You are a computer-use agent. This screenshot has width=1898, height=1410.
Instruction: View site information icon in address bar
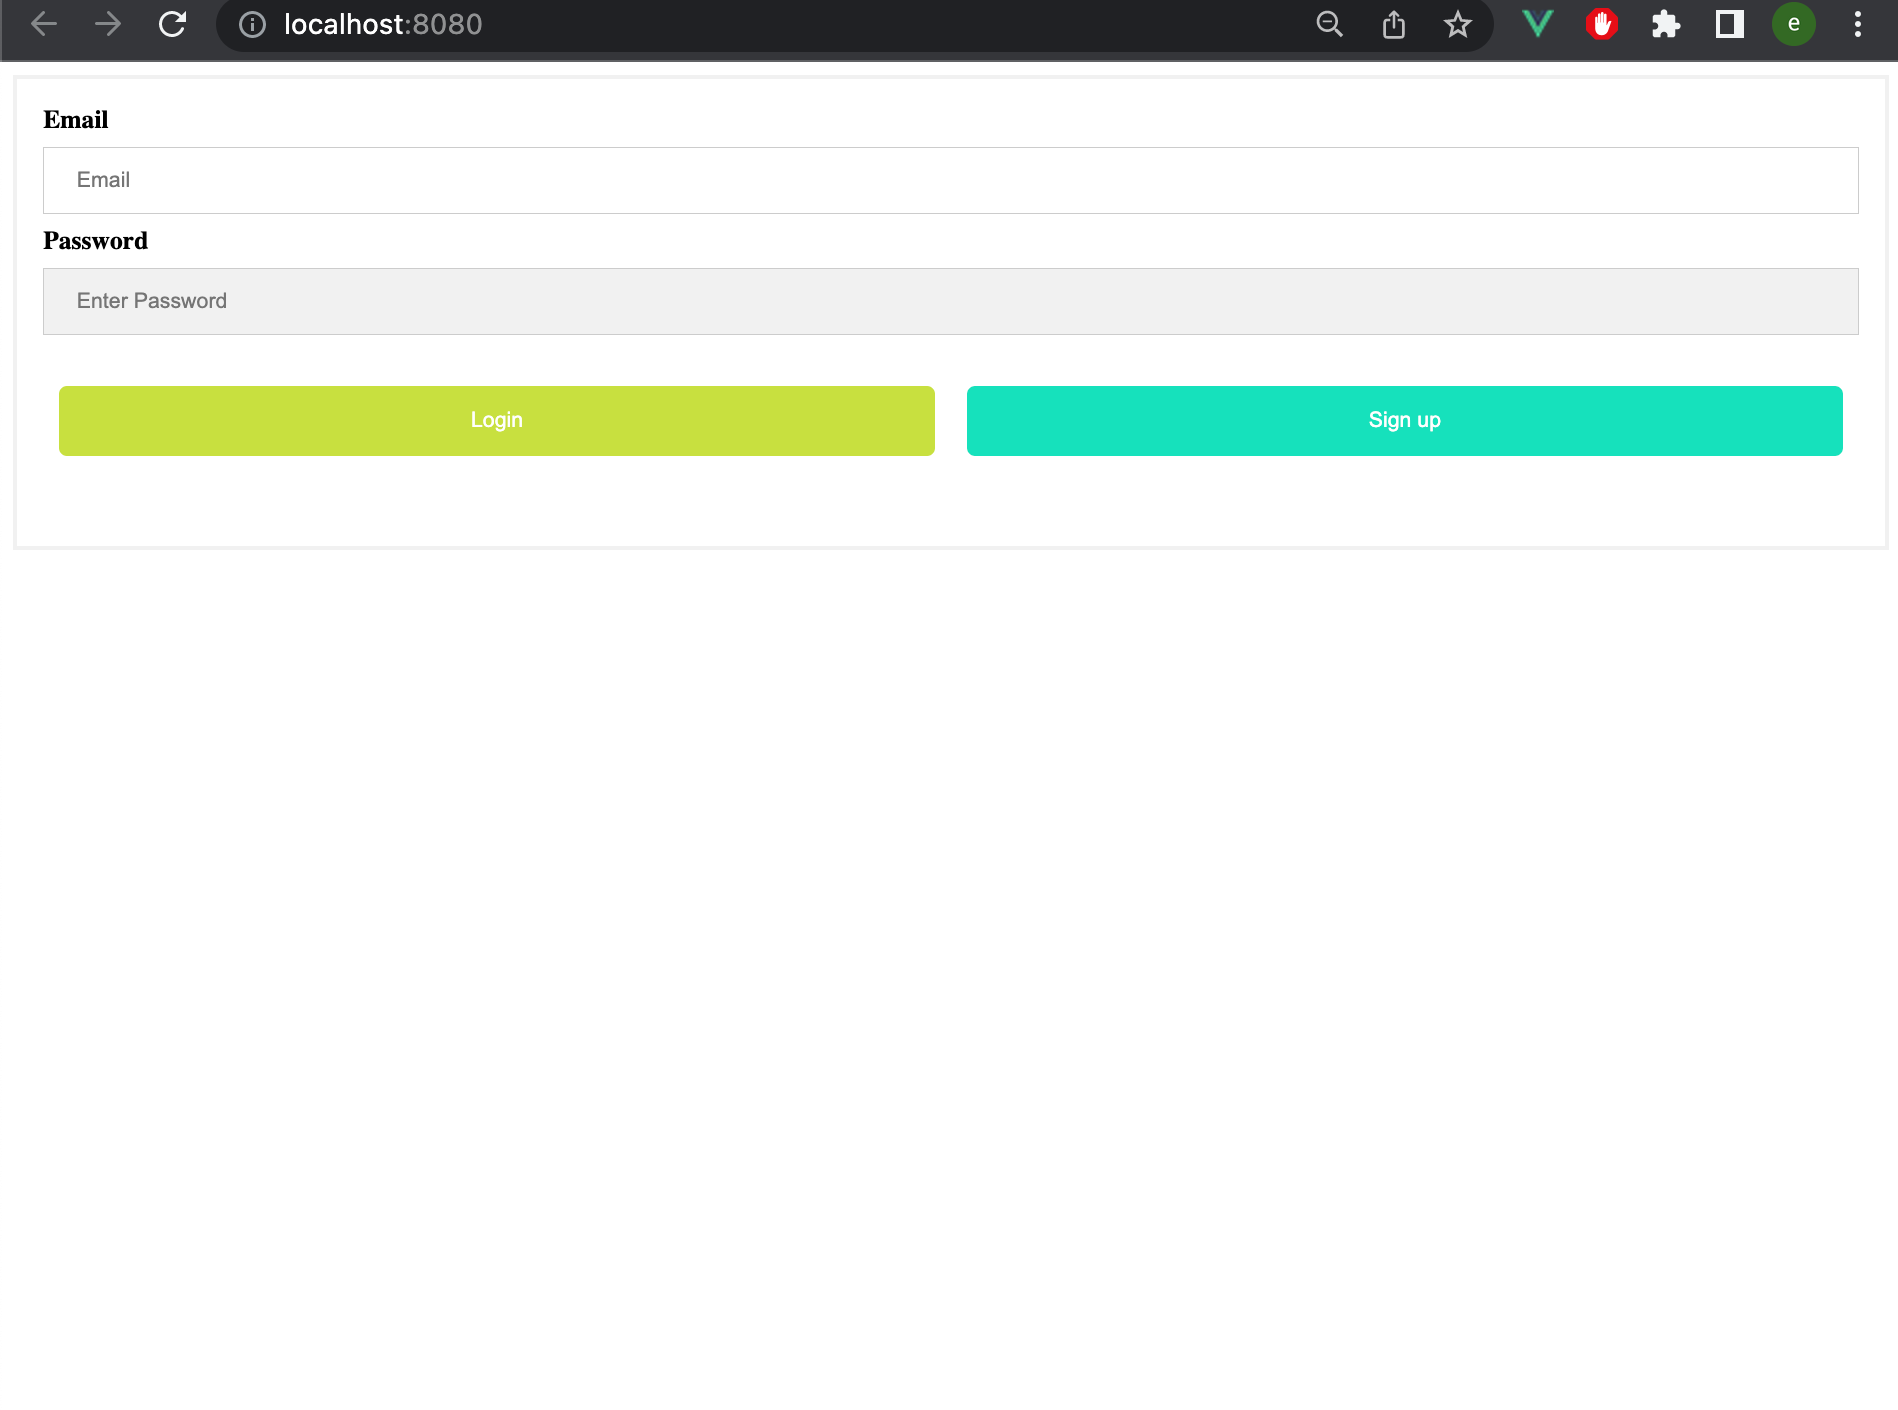(253, 24)
